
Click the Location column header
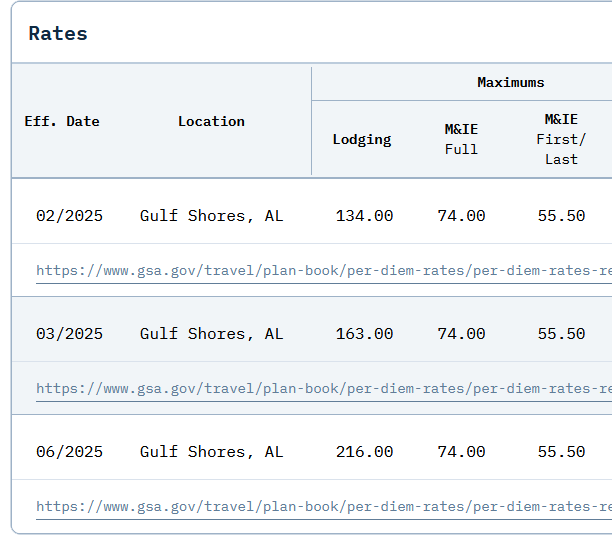[x=211, y=121]
